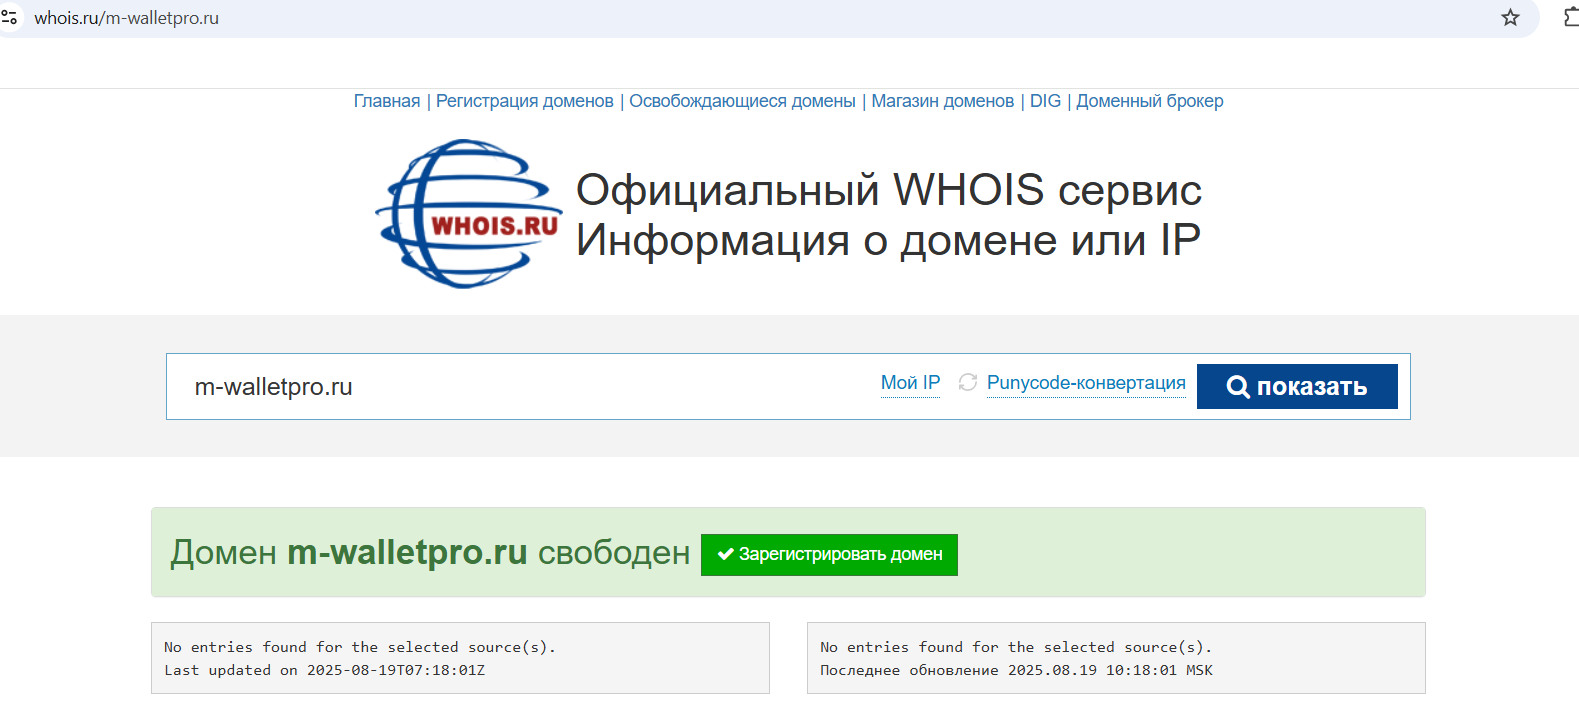Click the WHOIS.RU globe logo
This screenshot has height=728, width=1579.
(x=468, y=214)
